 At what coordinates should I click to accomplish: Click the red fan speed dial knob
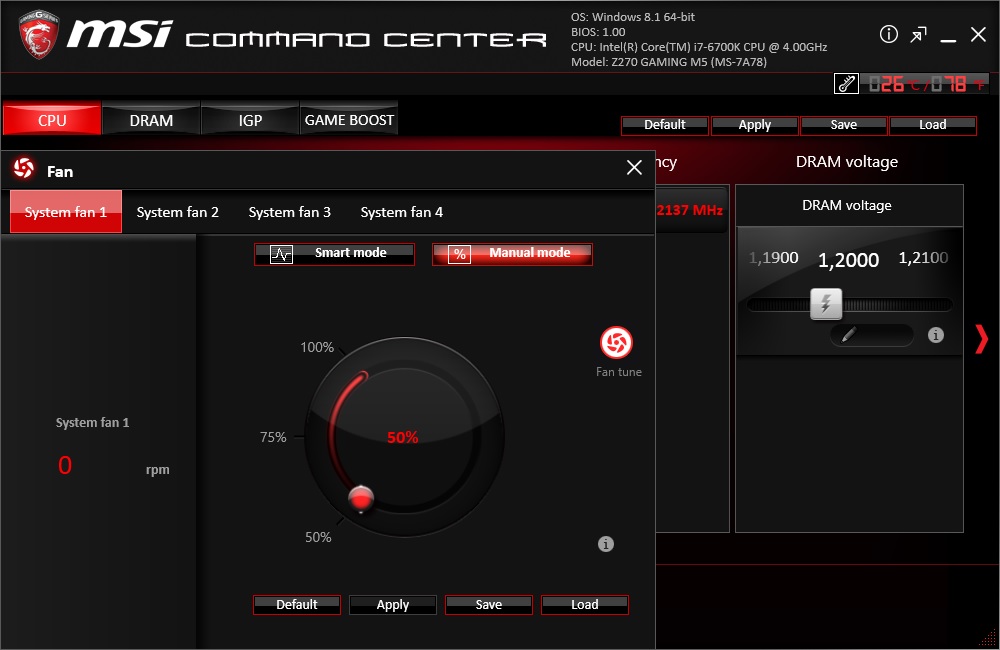pos(361,498)
